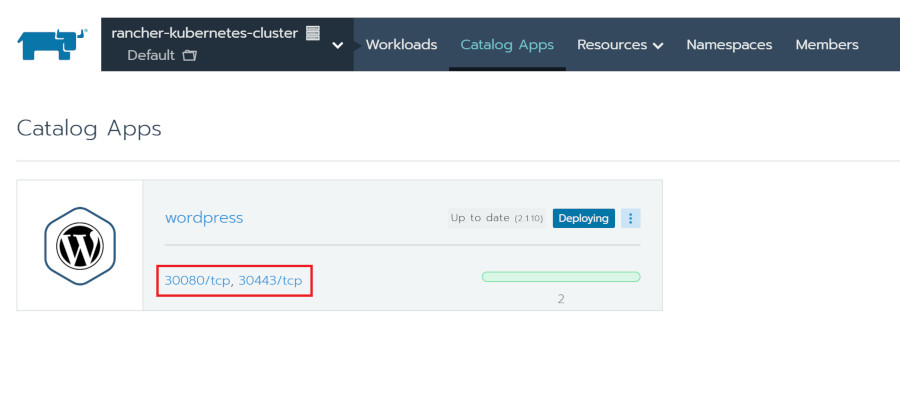Click the Deploying status badge
The image size is (900, 416).
(x=583, y=218)
